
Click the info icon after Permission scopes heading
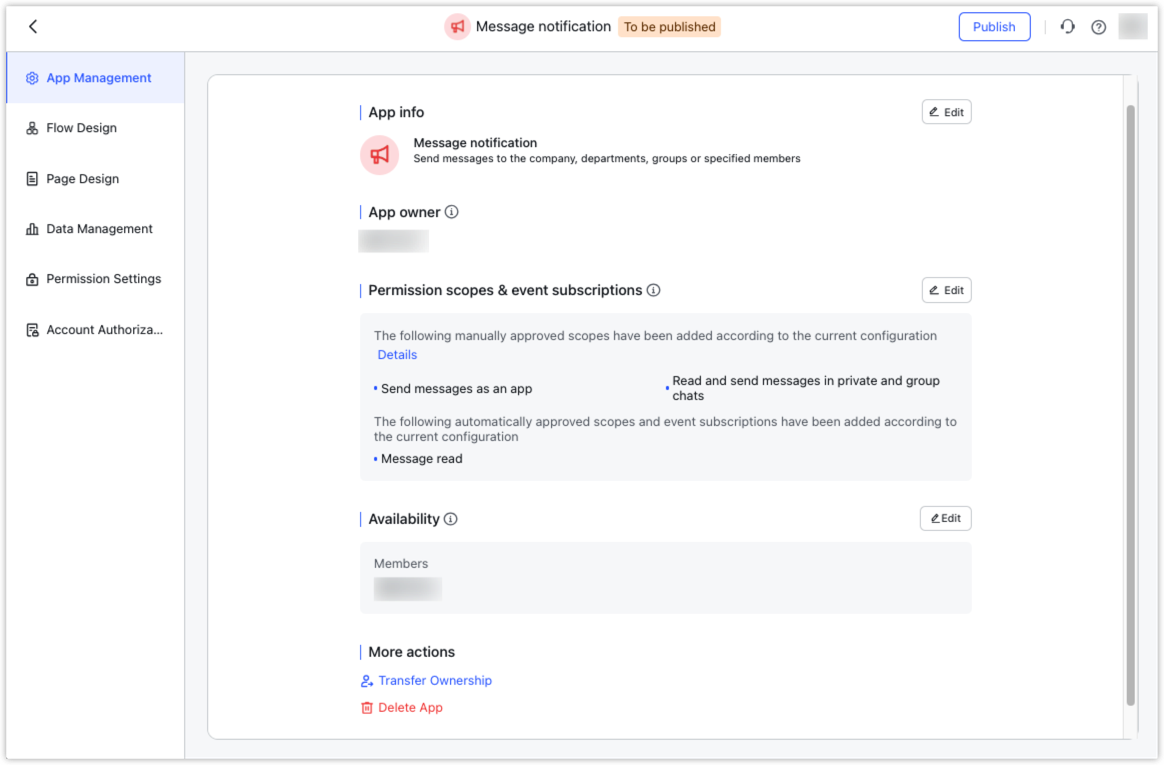click(653, 290)
